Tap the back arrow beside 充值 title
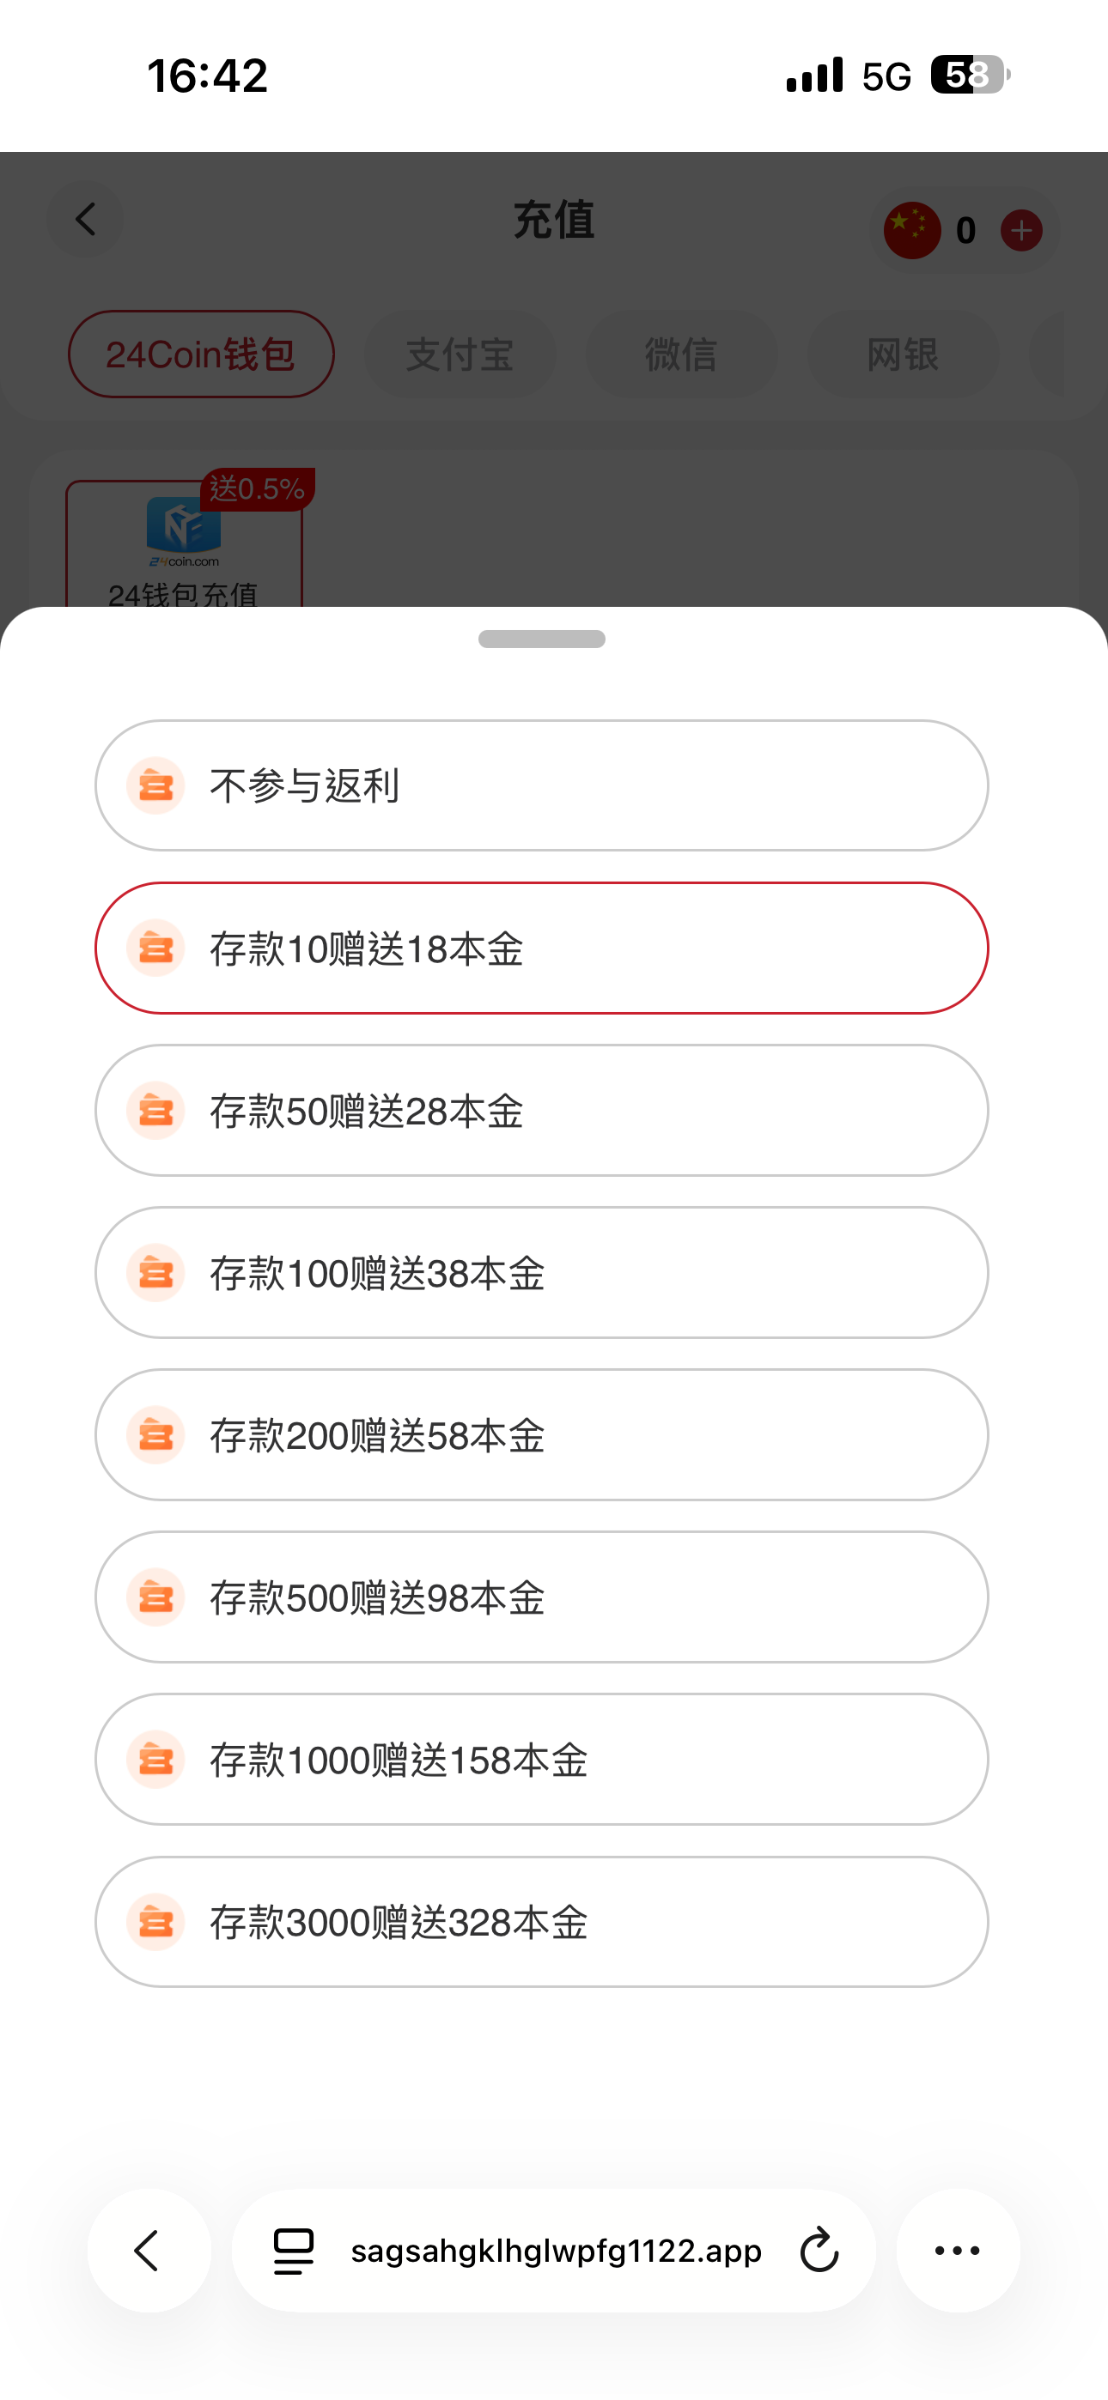The width and height of the screenshot is (1108, 2400). pyautogui.click(x=86, y=219)
